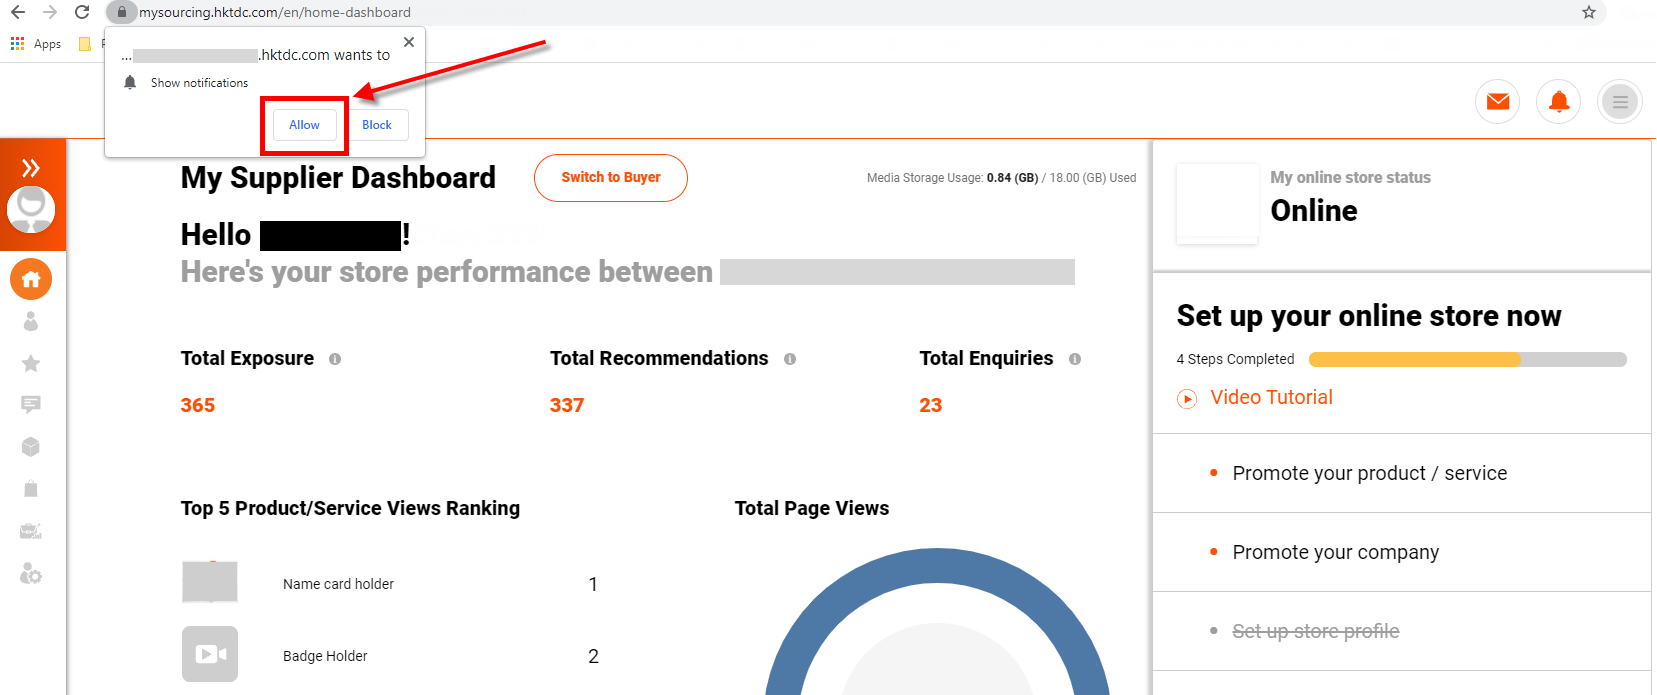Select Promote your product / service step
The width and height of the screenshot is (1657, 695).
(1369, 473)
